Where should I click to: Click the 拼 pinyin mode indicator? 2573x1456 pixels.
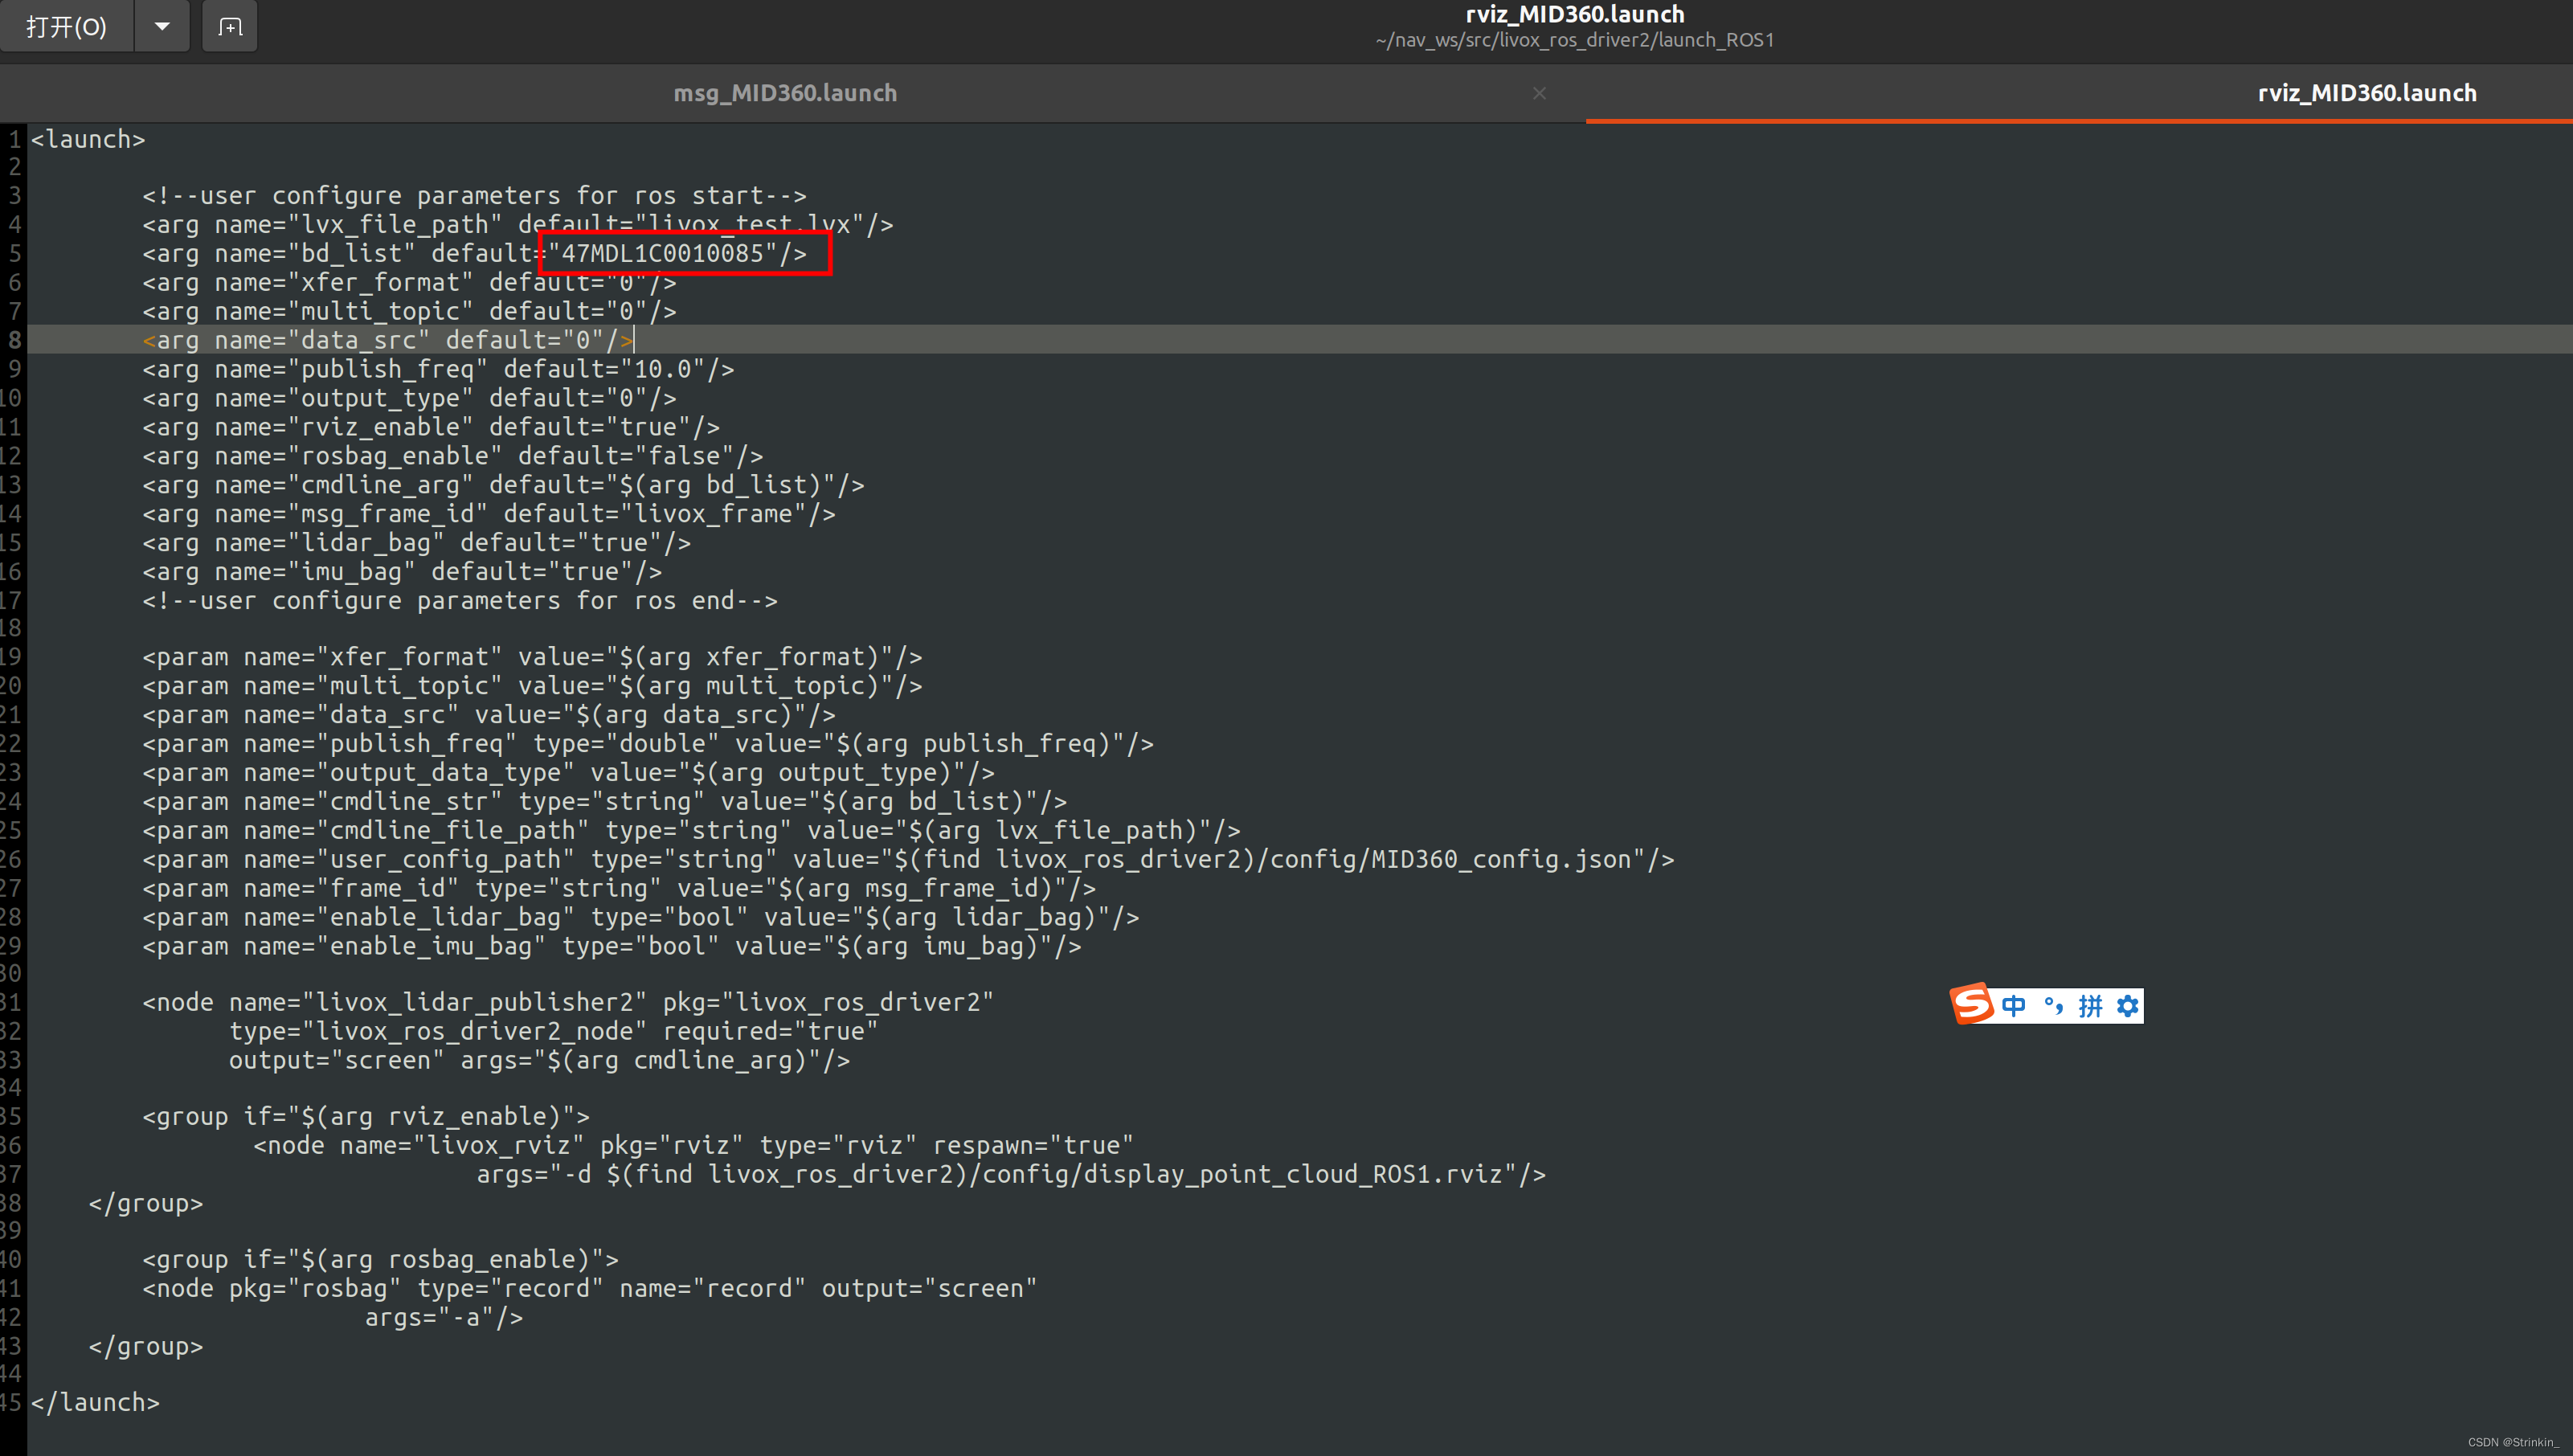tap(2090, 1006)
